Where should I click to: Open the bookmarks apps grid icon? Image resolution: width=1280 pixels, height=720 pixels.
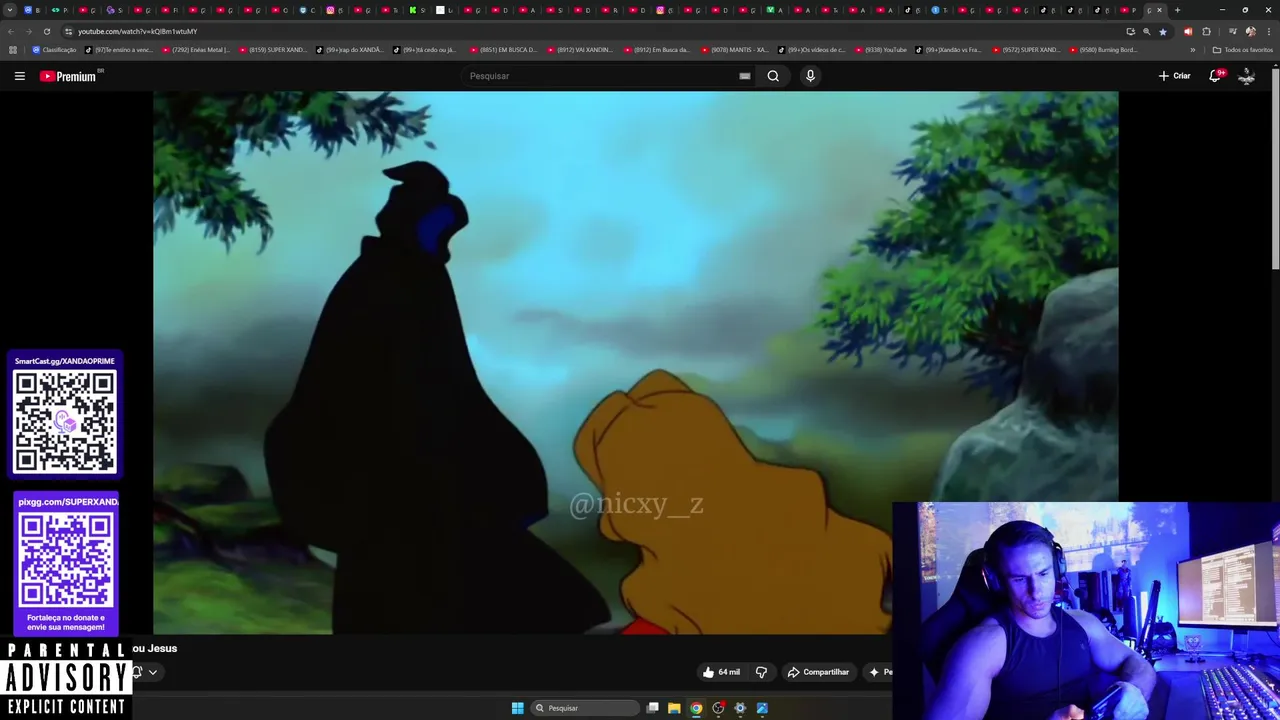coord(13,50)
